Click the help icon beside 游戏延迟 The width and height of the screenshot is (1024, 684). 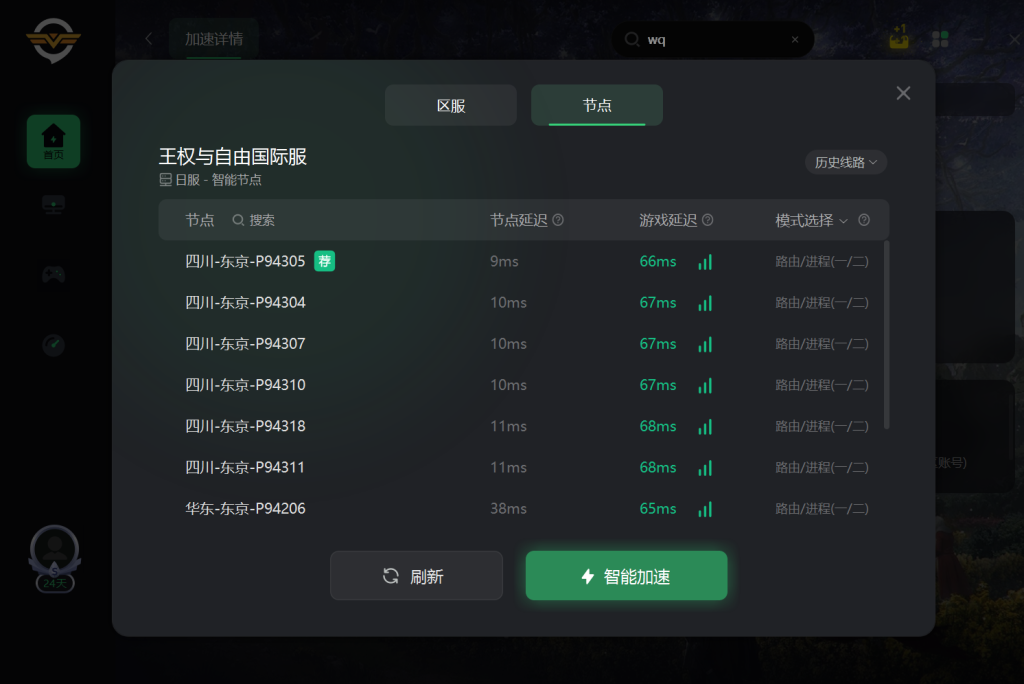pyautogui.click(x=708, y=220)
